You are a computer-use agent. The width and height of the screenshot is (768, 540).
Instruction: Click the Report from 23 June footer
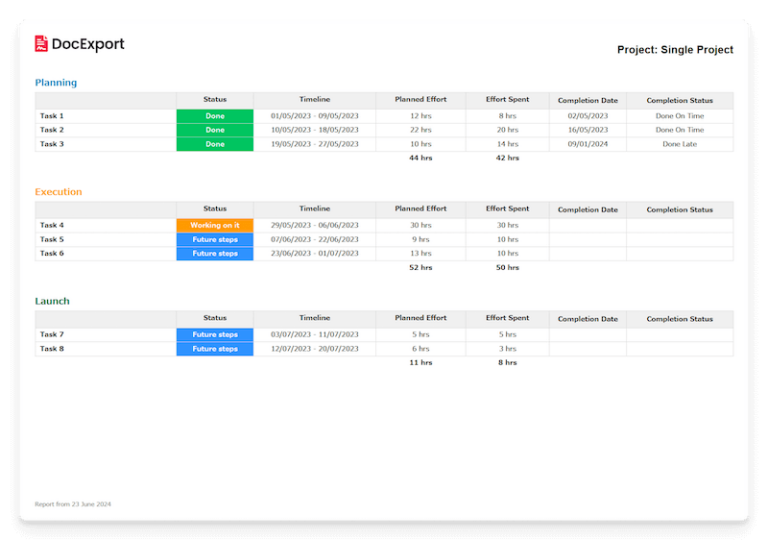(73, 504)
